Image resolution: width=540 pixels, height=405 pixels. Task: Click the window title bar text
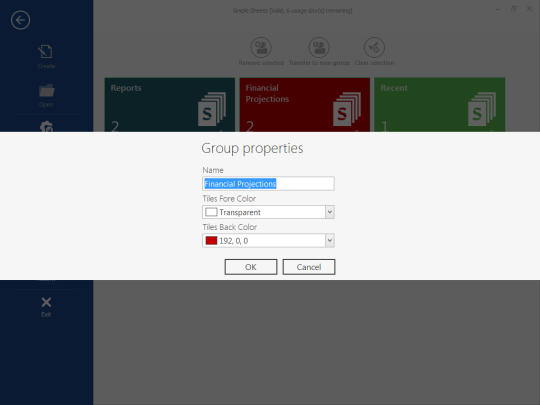(x=292, y=11)
